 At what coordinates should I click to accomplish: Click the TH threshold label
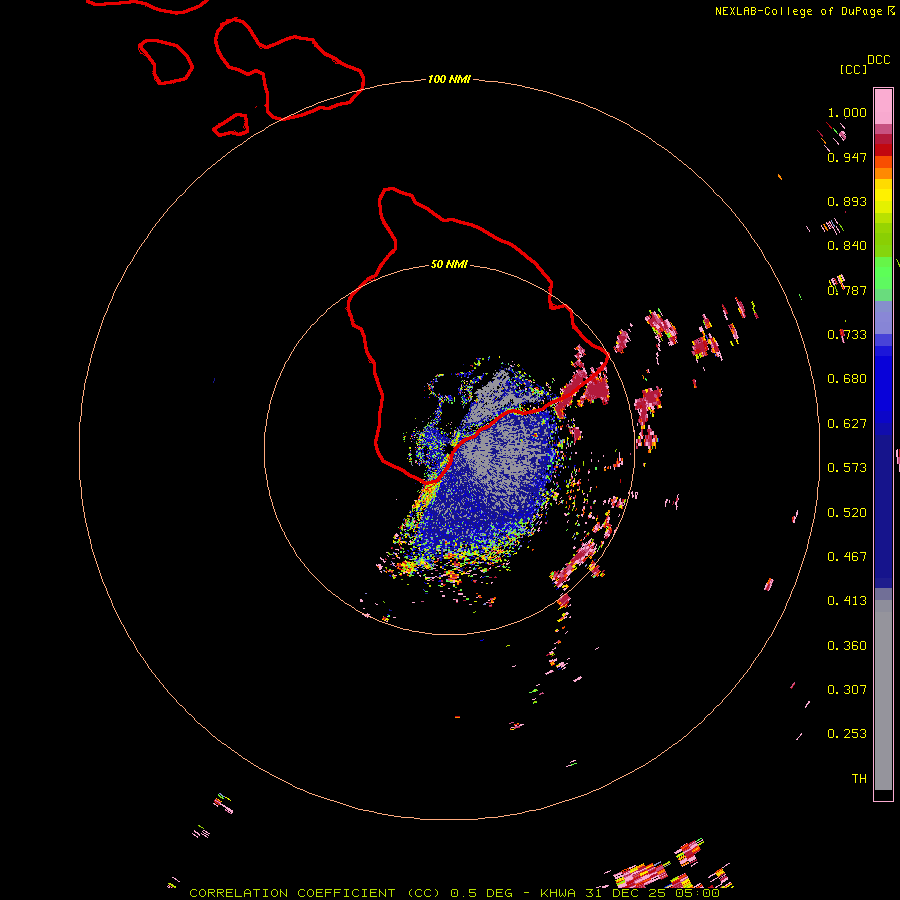(x=859, y=779)
